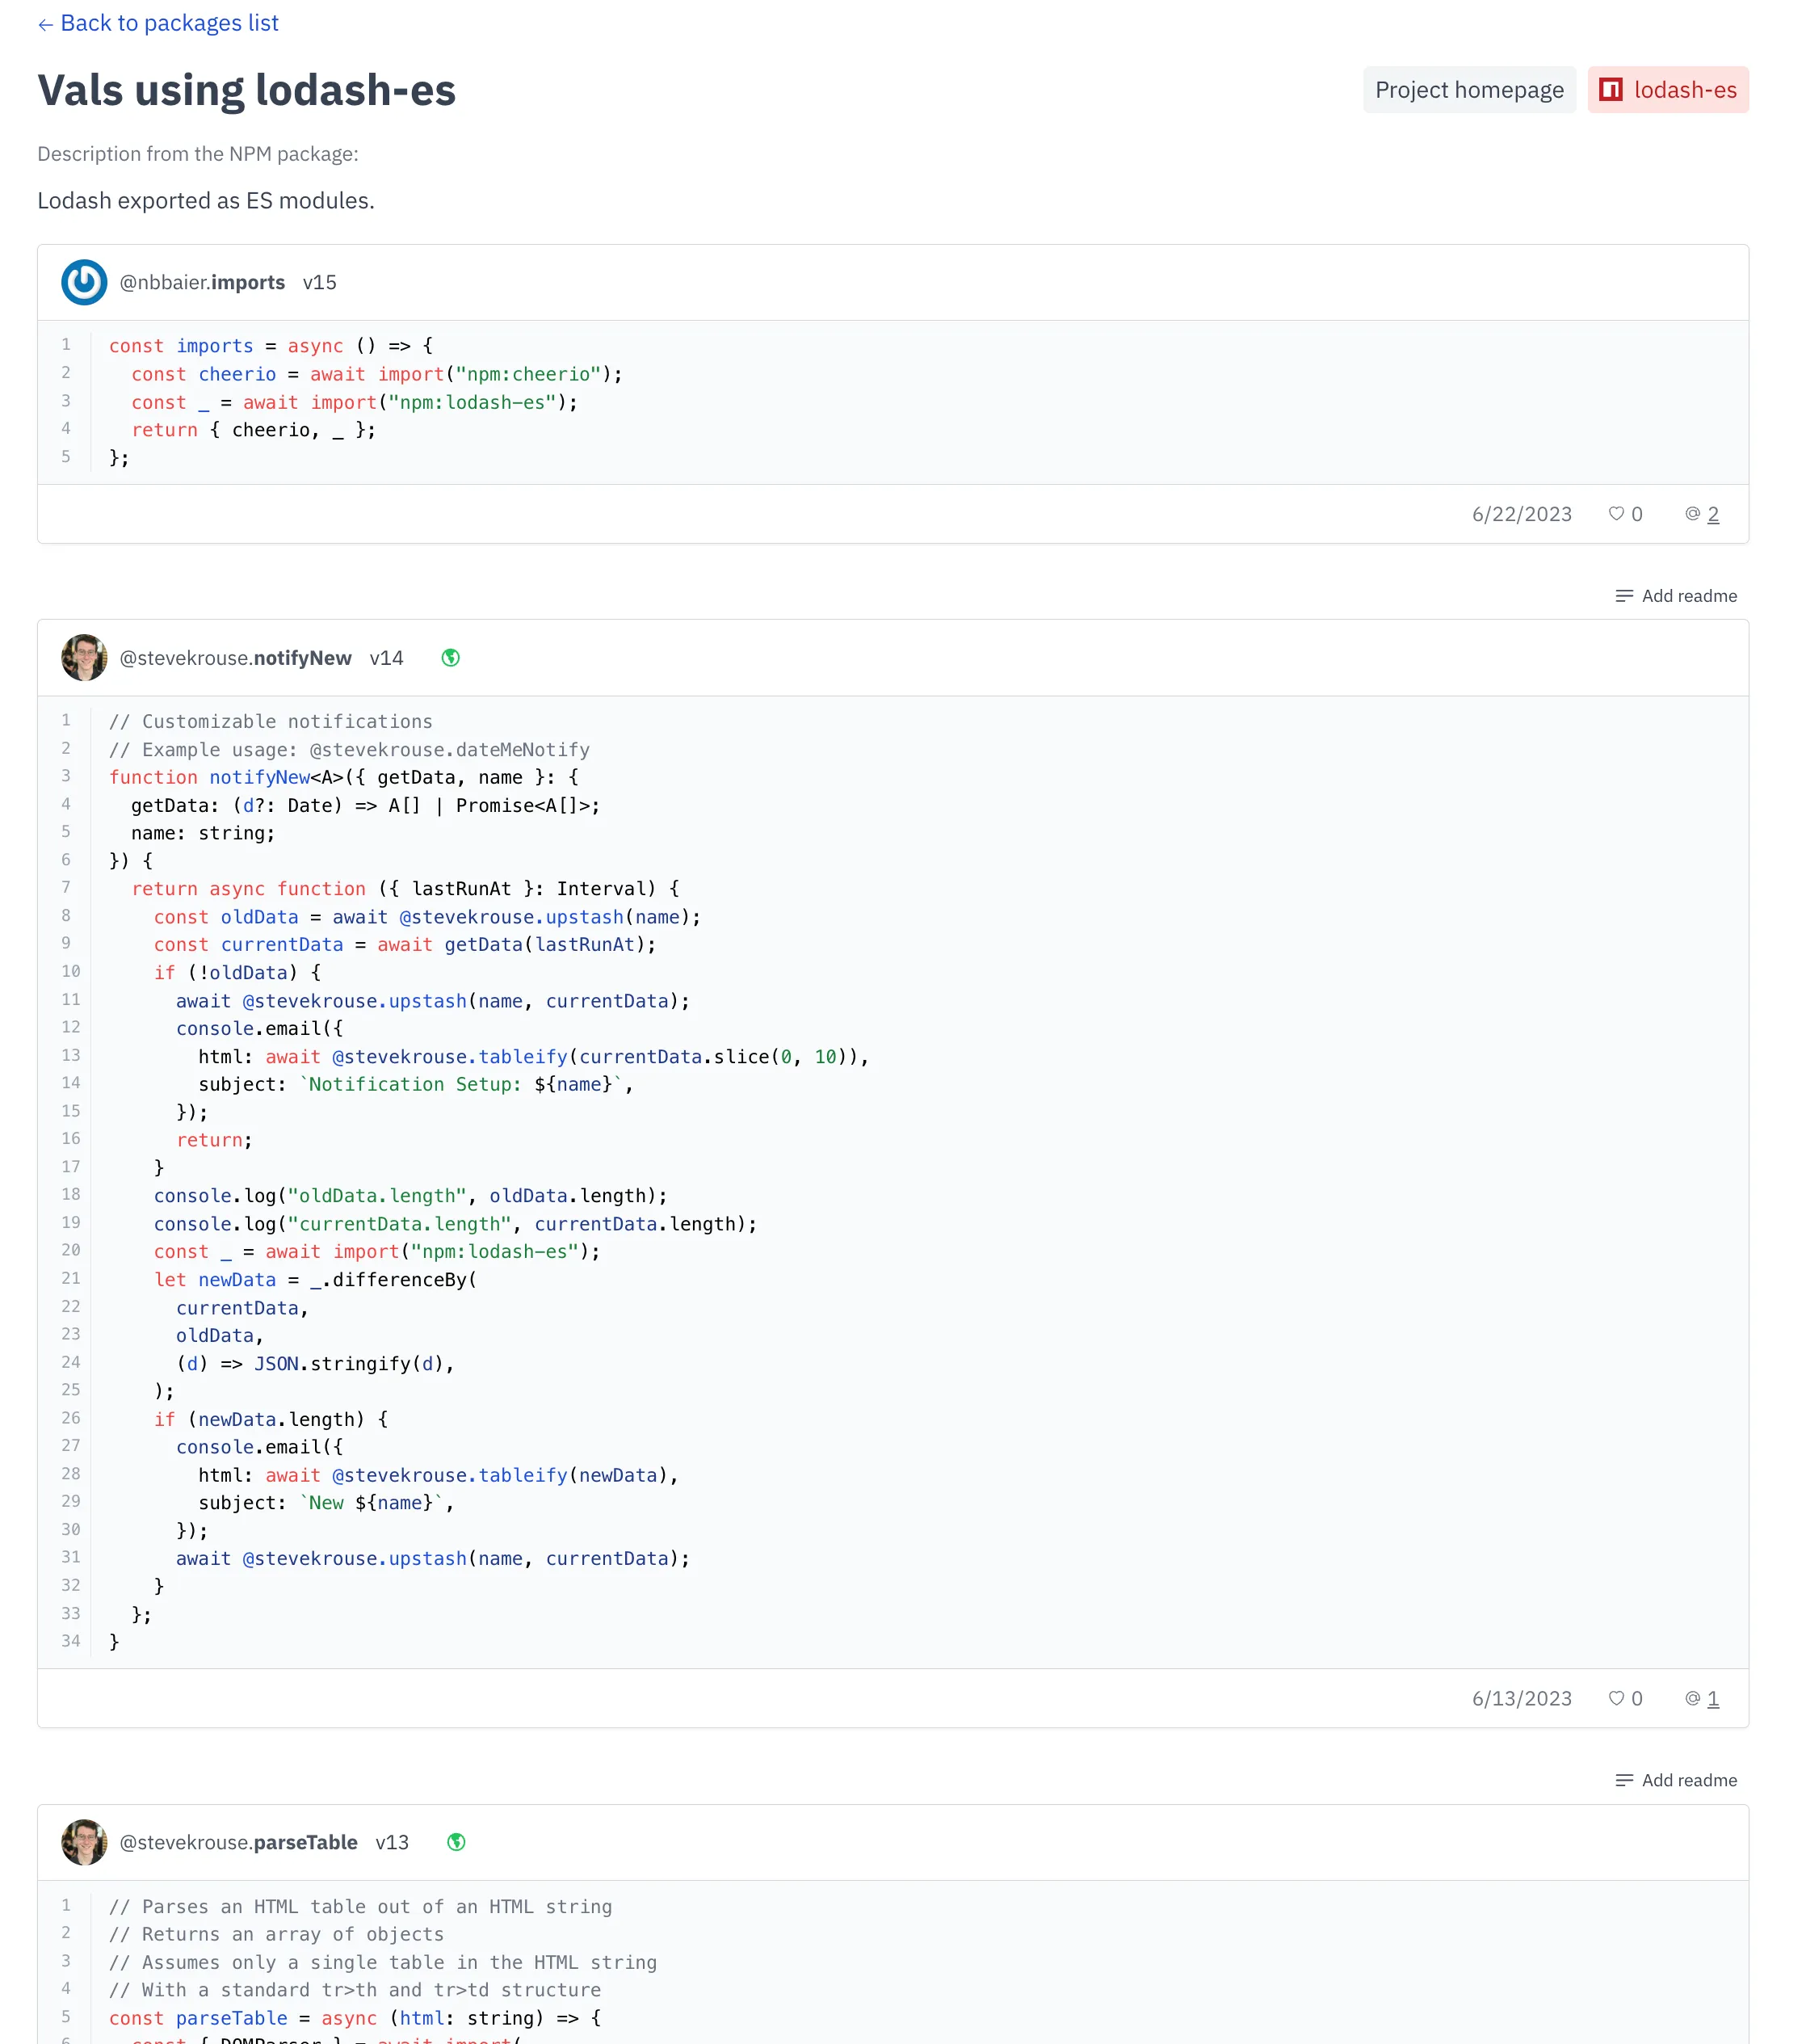Open the @stevekrouse.parseTable val title
The height and width of the screenshot is (2044, 1806).
(238, 1842)
